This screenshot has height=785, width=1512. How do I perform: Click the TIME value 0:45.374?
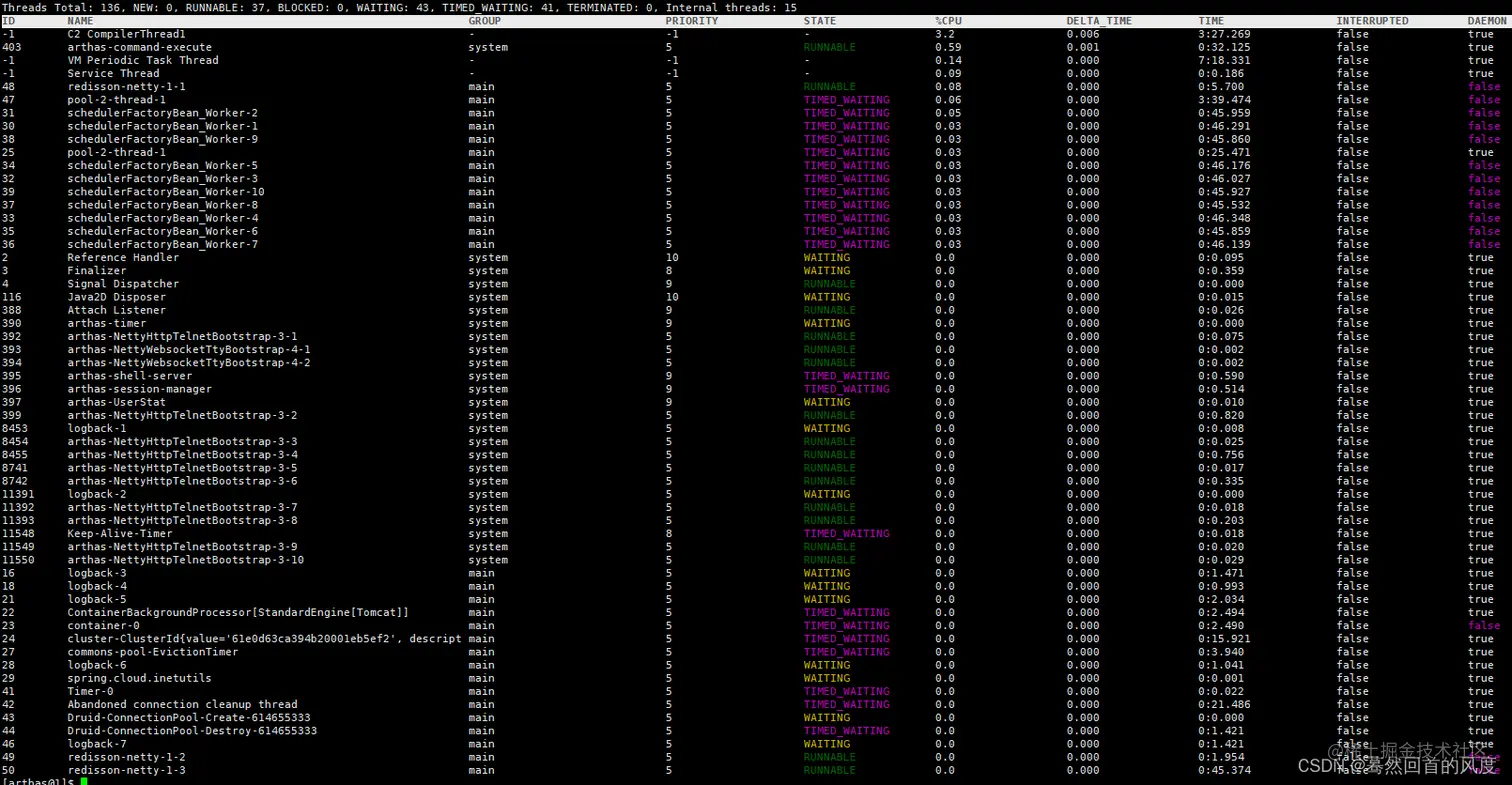tap(1225, 770)
